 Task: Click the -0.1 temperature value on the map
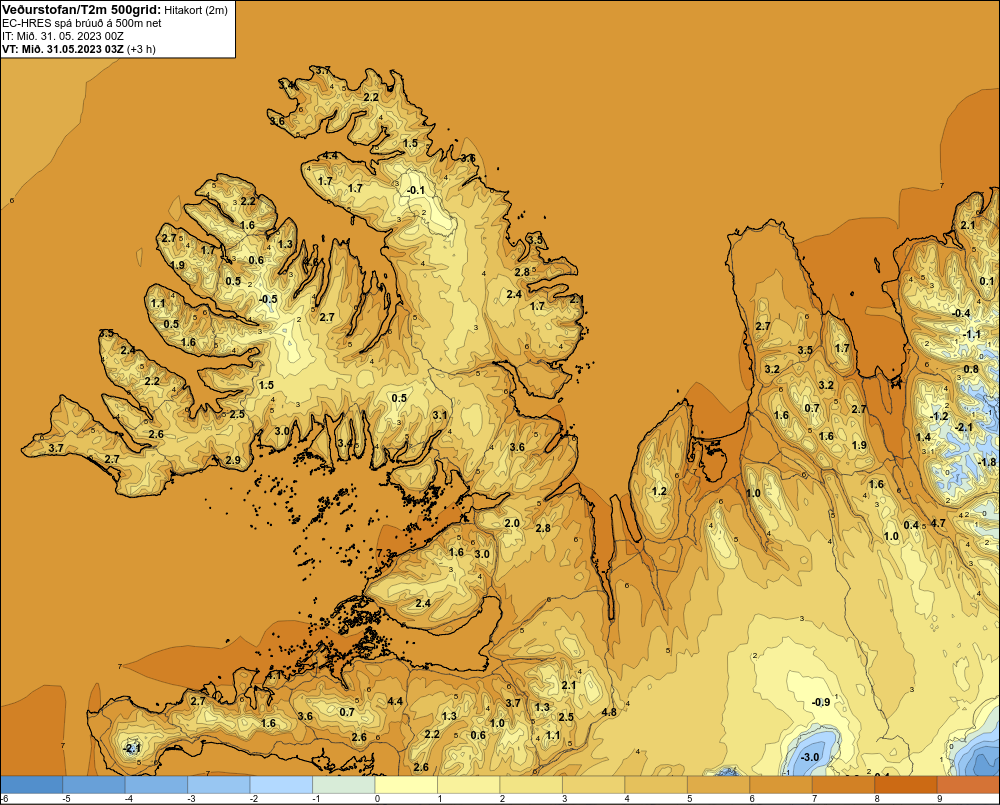(x=416, y=190)
